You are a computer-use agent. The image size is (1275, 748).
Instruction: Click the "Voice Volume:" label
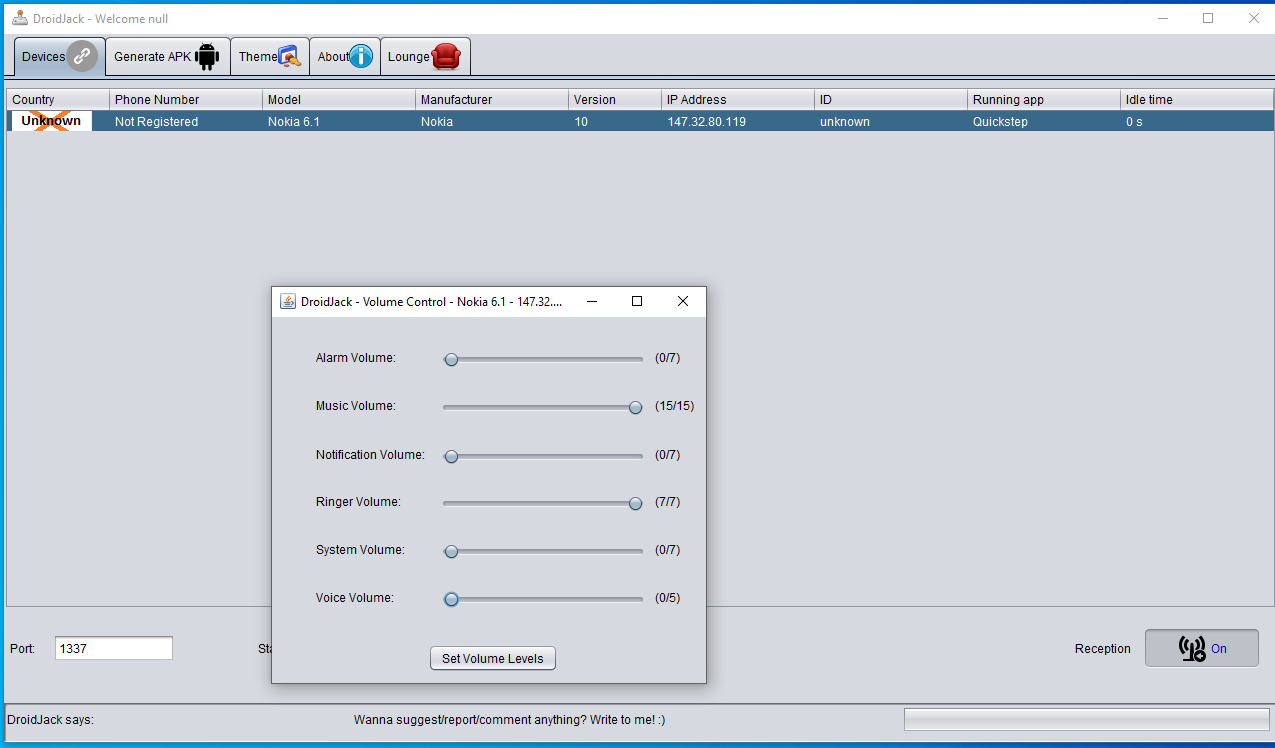(x=355, y=598)
